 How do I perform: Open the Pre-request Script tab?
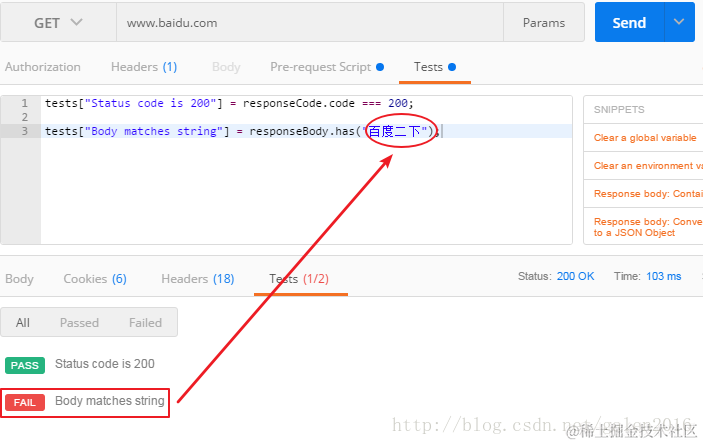(327, 67)
